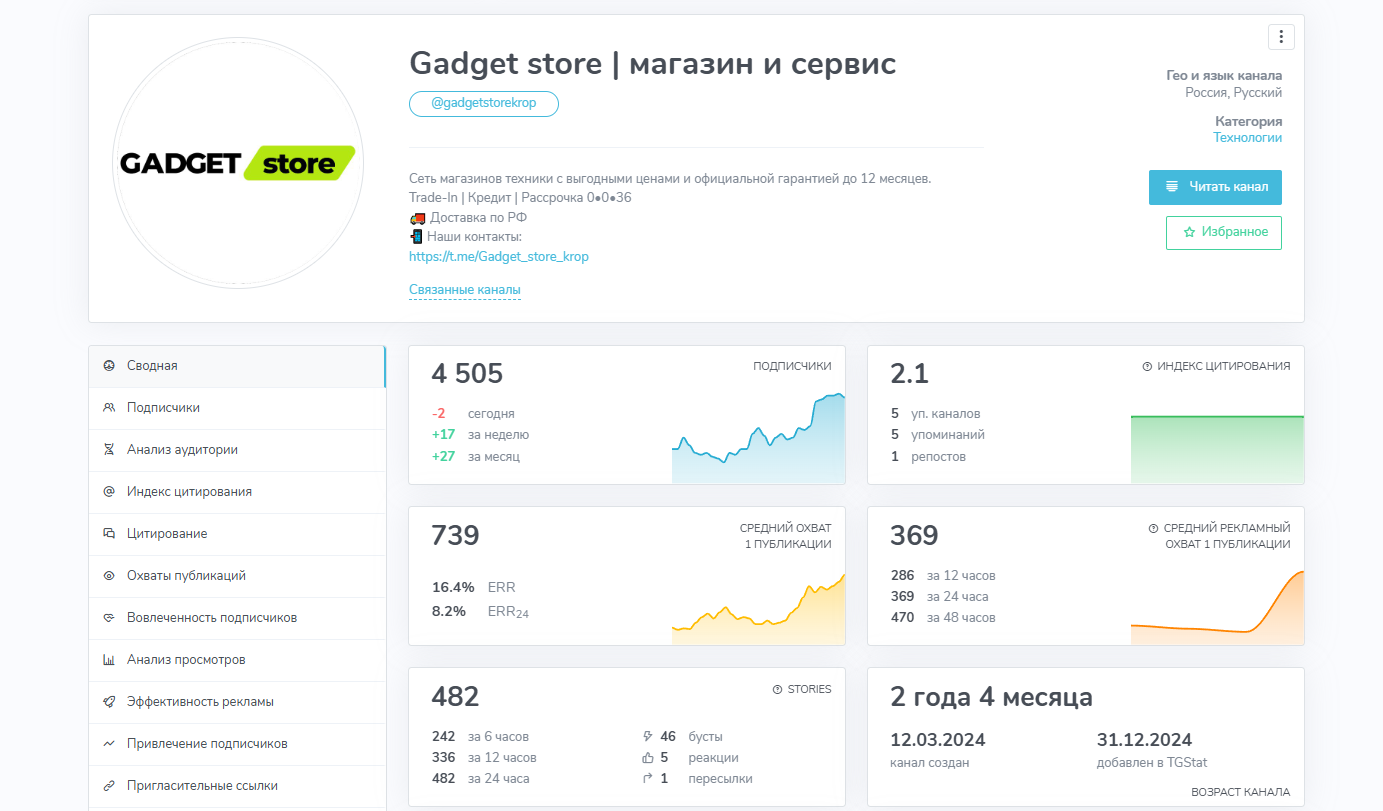Image resolution: width=1383 pixels, height=811 pixels.
Task: Click the Цитирование quote icon
Action: (x=109, y=534)
